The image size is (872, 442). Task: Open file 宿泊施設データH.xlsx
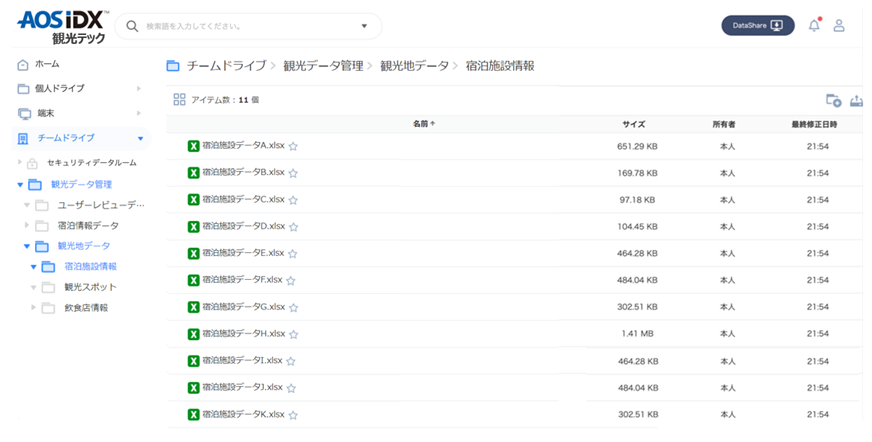(244, 334)
